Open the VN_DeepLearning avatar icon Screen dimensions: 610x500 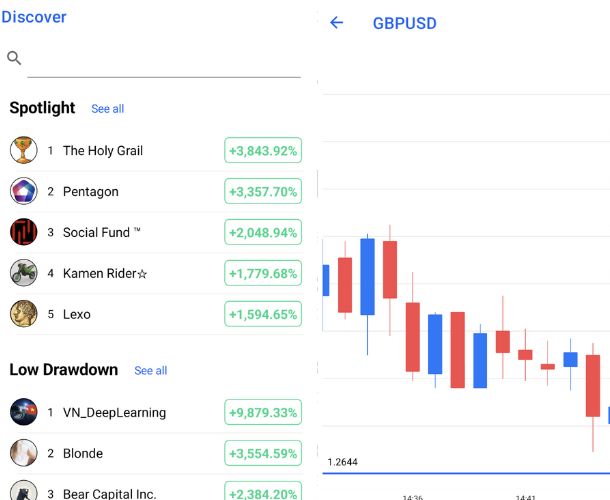point(23,412)
